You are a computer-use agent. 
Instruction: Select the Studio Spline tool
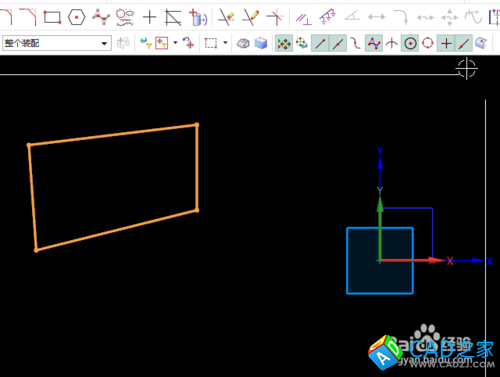[101, 17]
